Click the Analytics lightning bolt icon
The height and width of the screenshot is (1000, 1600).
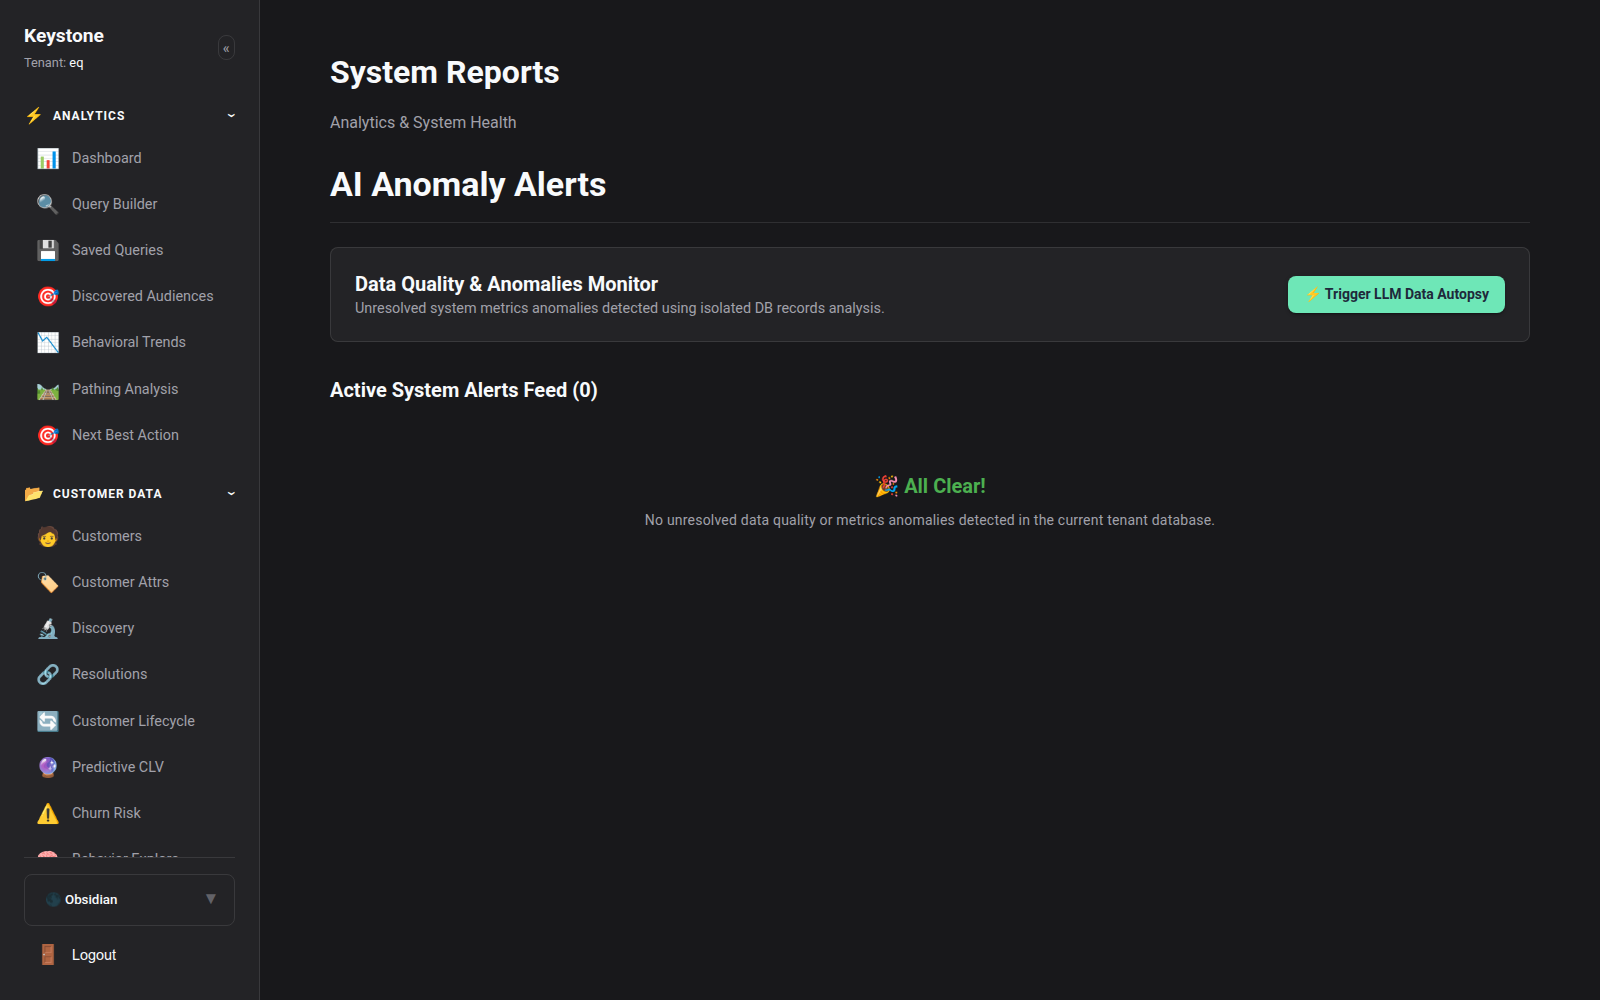coord(34,115)
